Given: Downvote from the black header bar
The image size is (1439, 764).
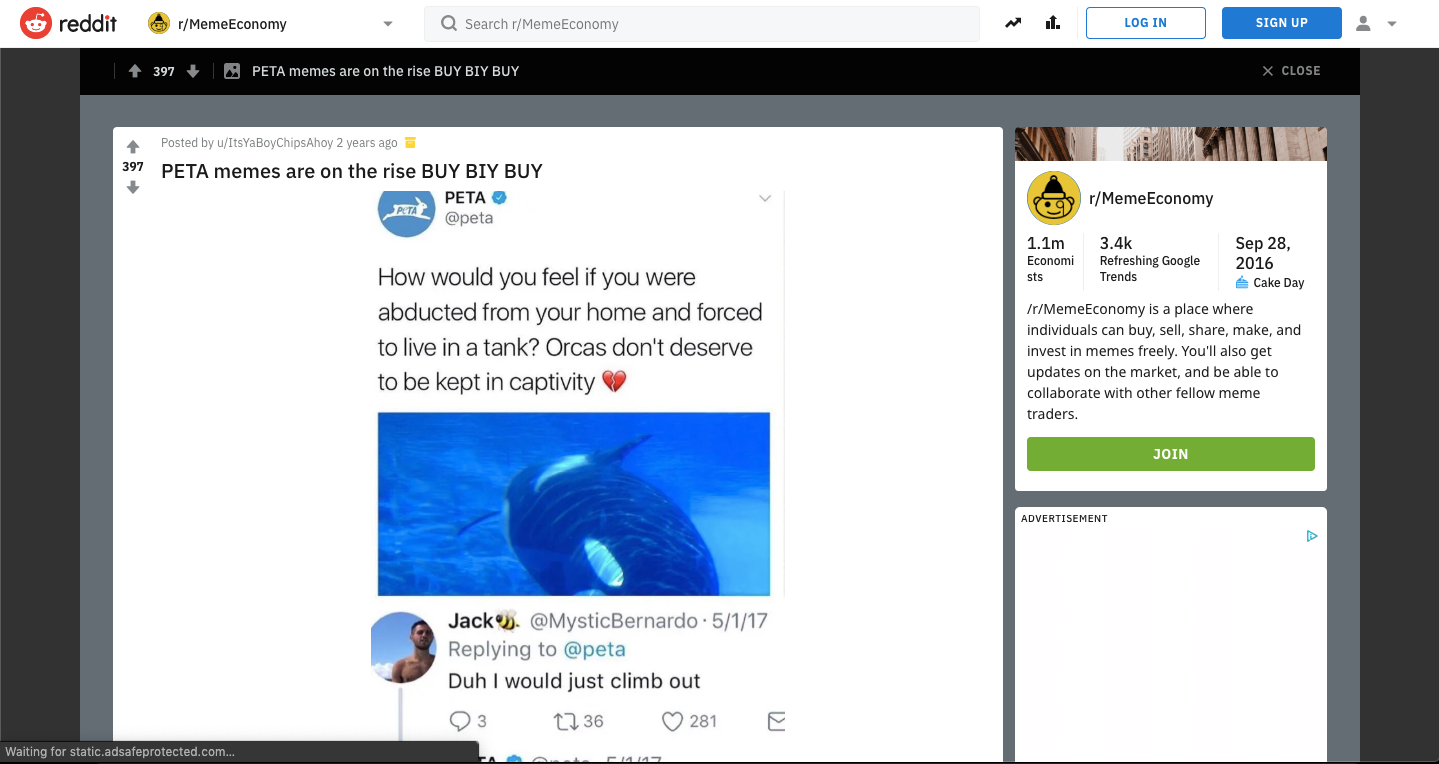Looking at the screenshot, I should (194, 71).
